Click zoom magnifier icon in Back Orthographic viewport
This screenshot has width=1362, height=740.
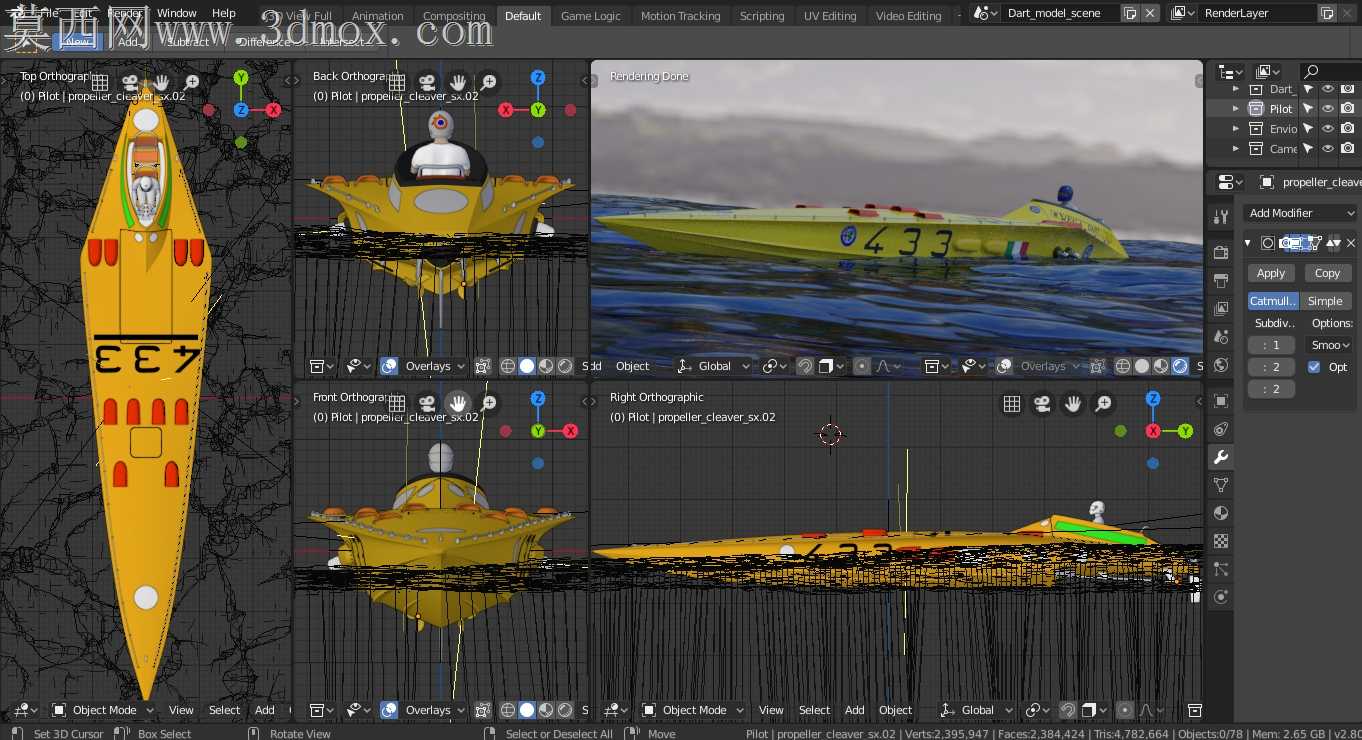[x=488, y=82]
